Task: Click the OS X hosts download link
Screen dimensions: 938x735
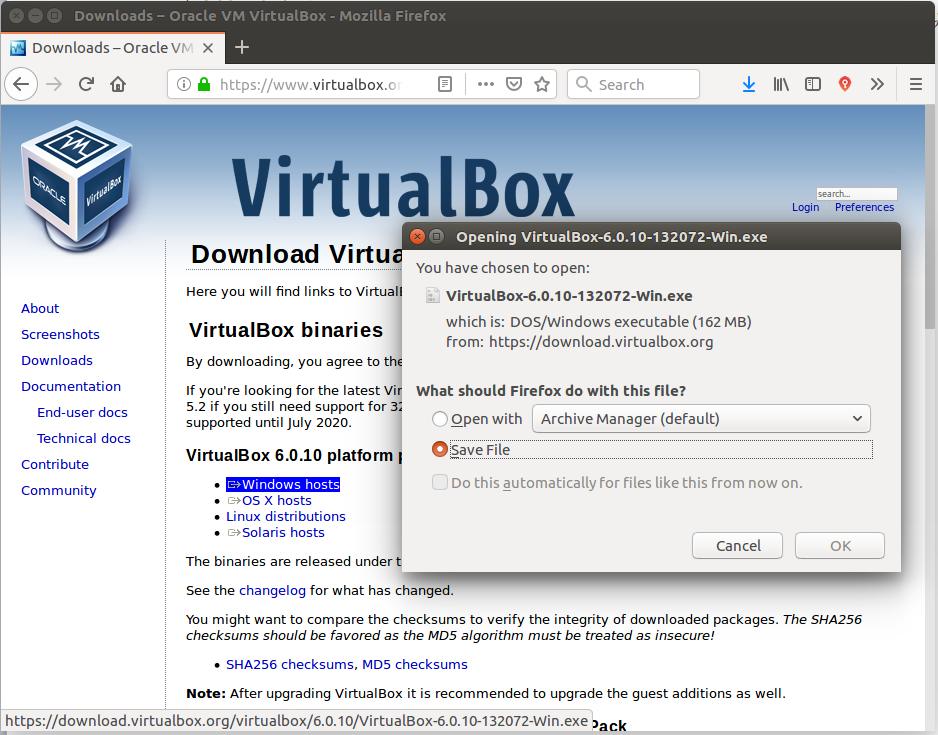Action: (x=269, y=501)
